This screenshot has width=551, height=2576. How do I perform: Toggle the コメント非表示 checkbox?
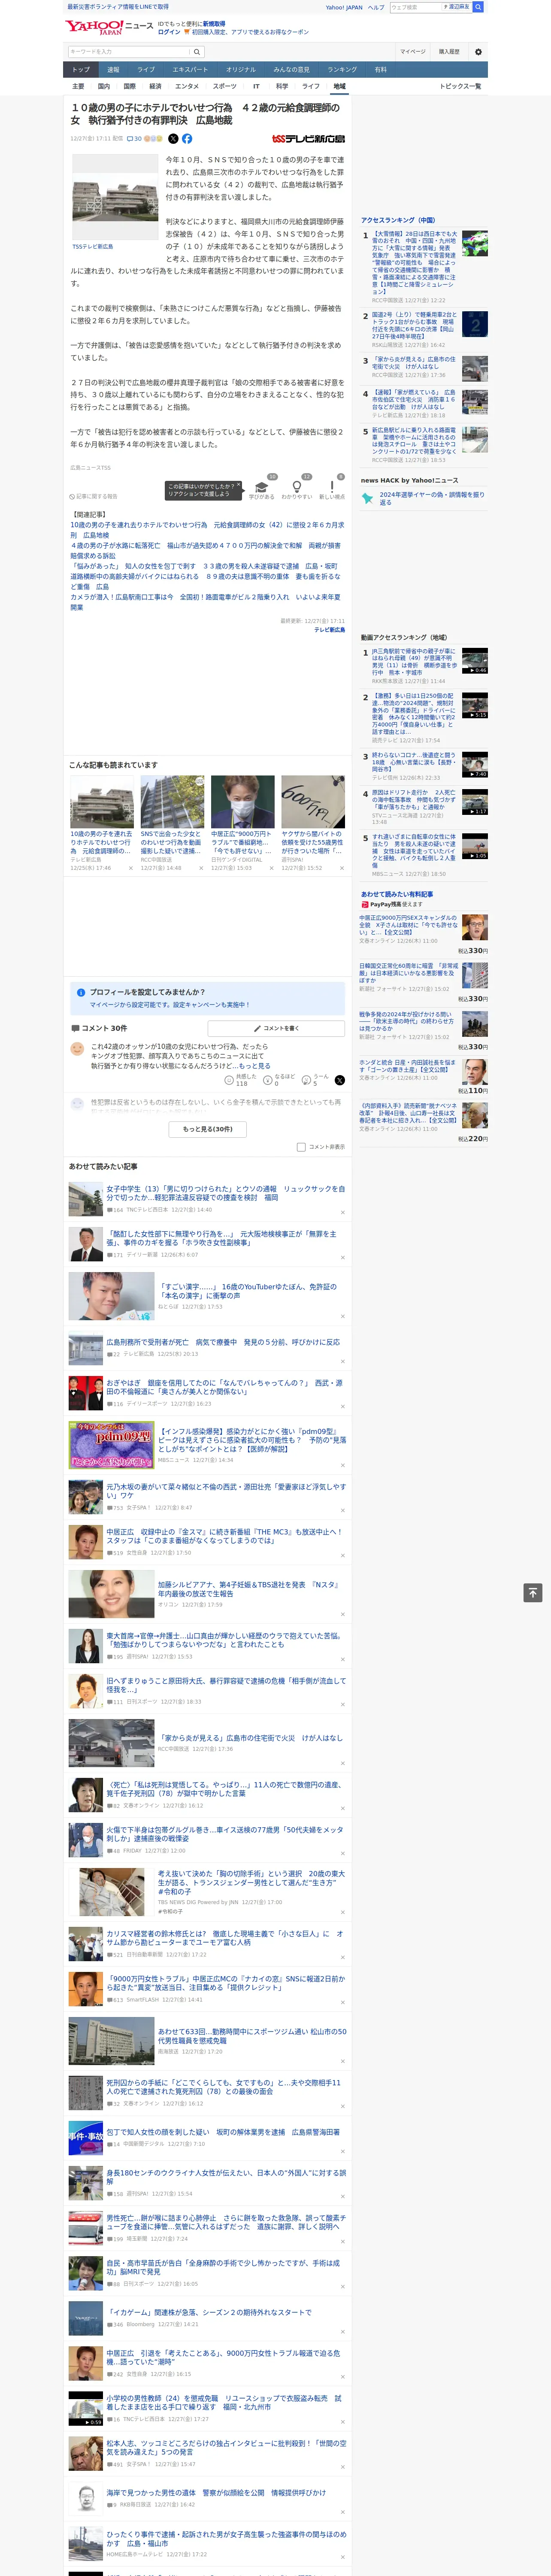click(x=301, y=1147)
